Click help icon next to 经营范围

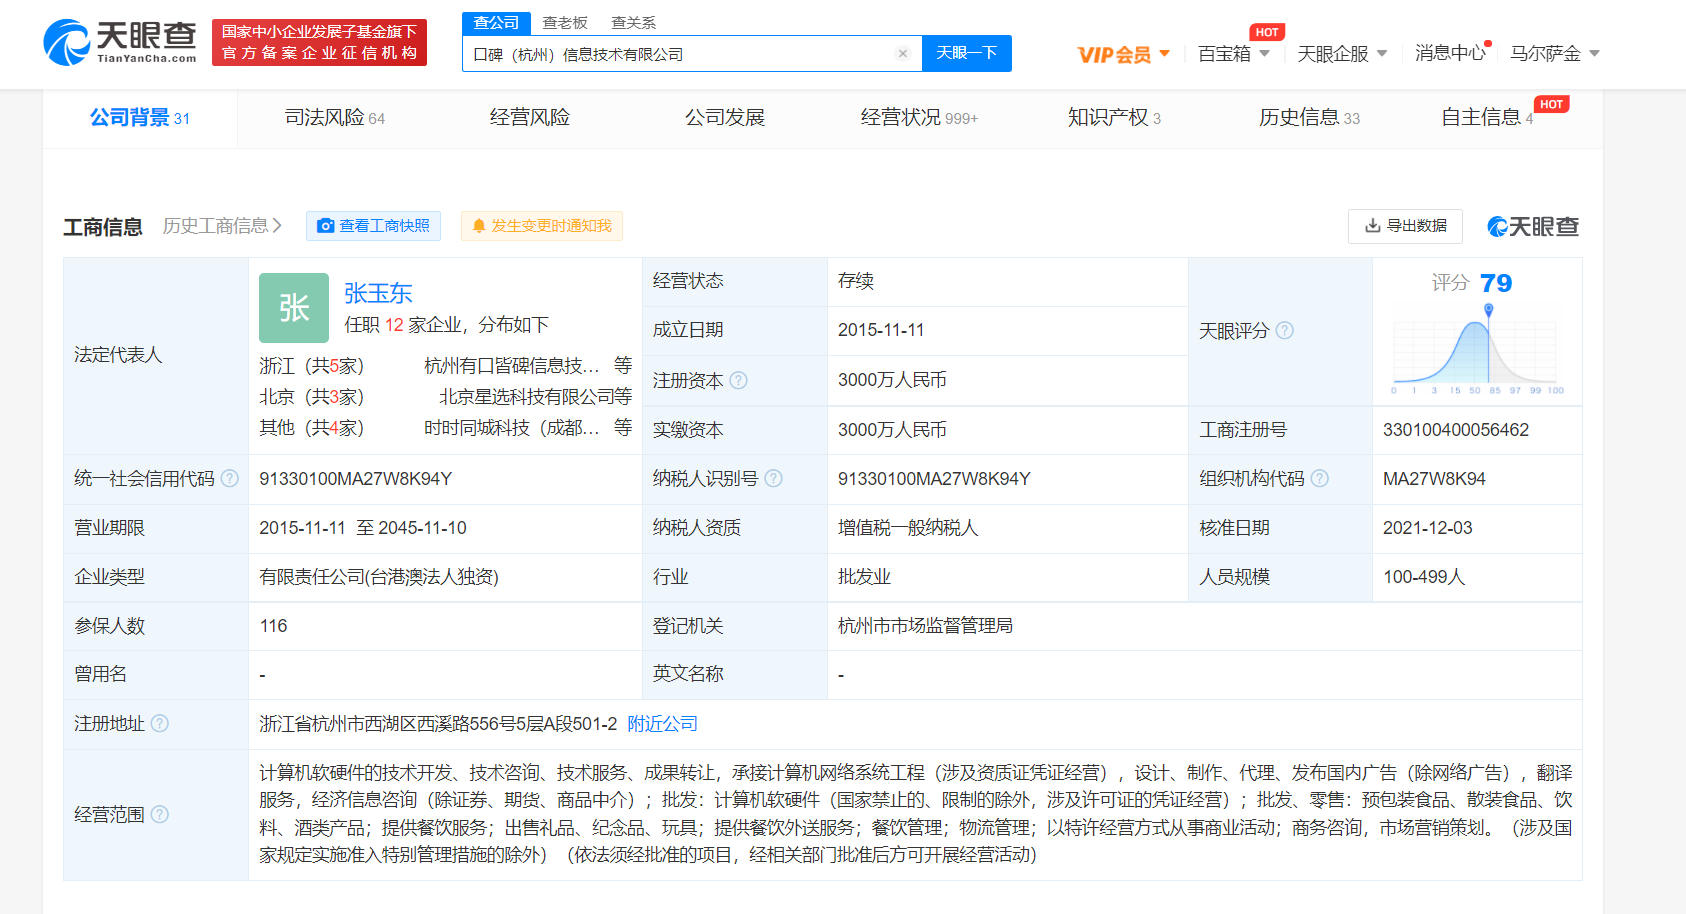point(160,815)
